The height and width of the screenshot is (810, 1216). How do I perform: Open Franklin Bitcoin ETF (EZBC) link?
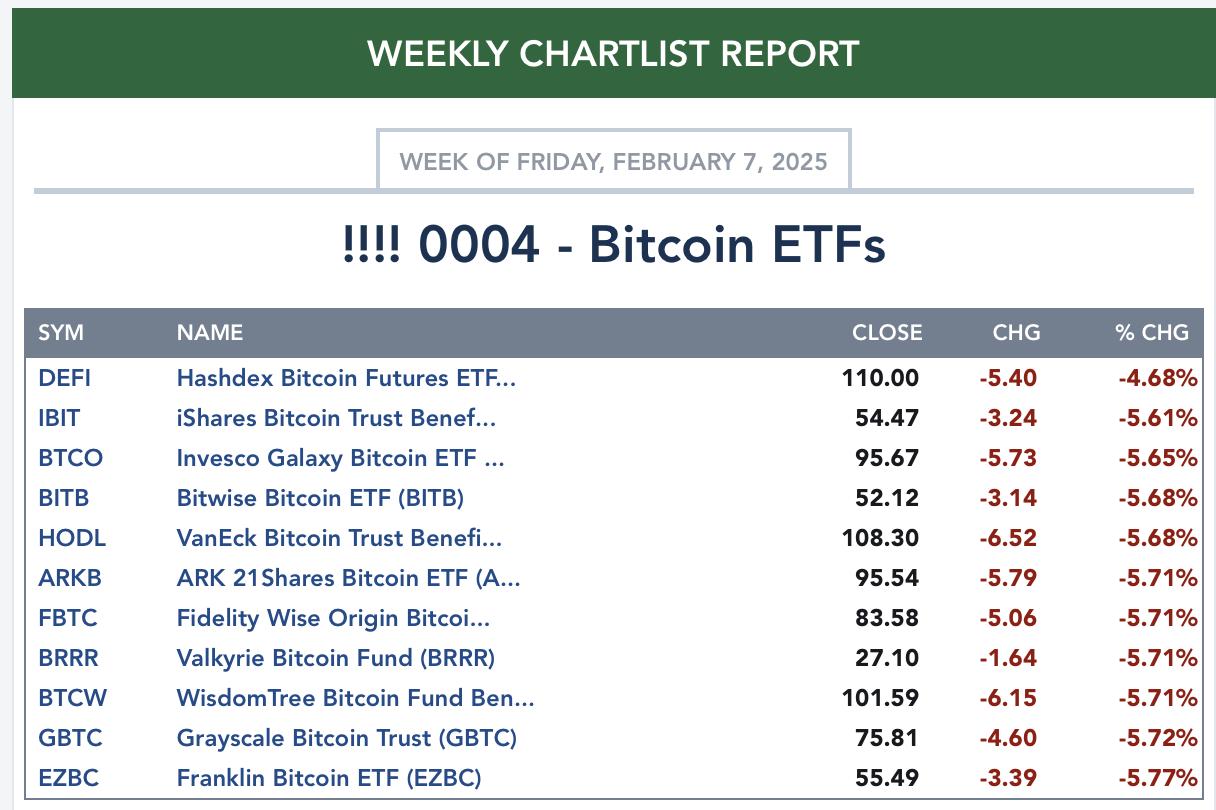pyautogui.click(x=329, y=778)
